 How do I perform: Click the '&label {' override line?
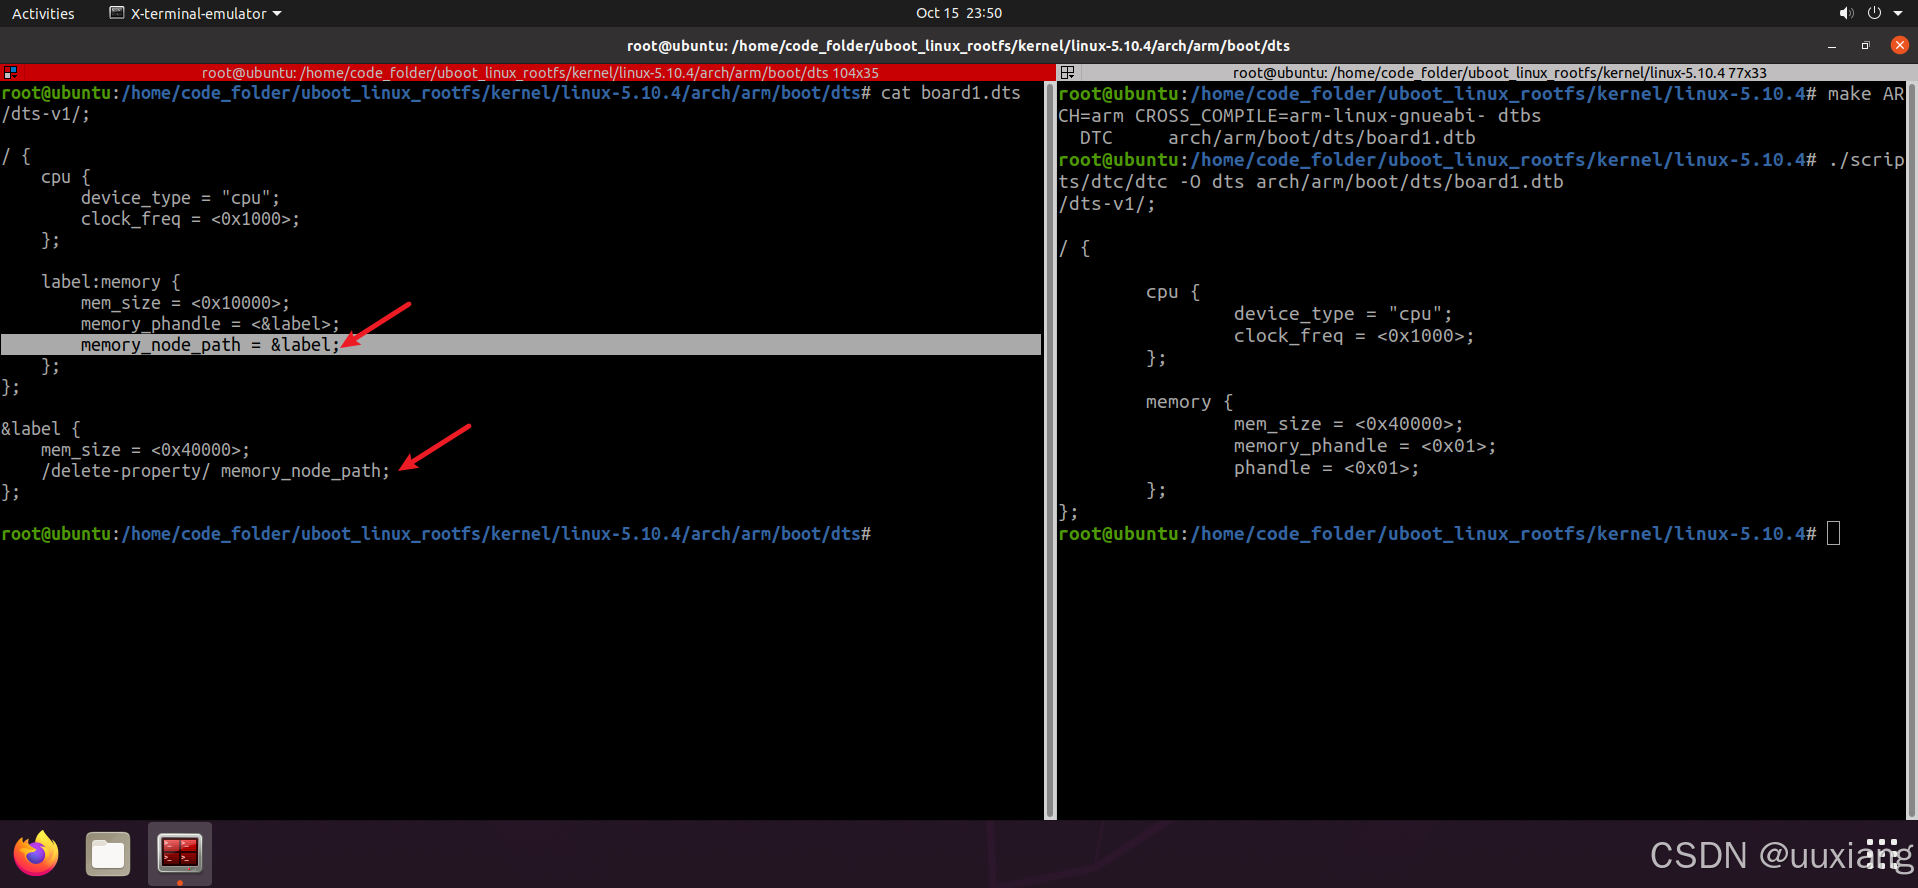[41, 429]
